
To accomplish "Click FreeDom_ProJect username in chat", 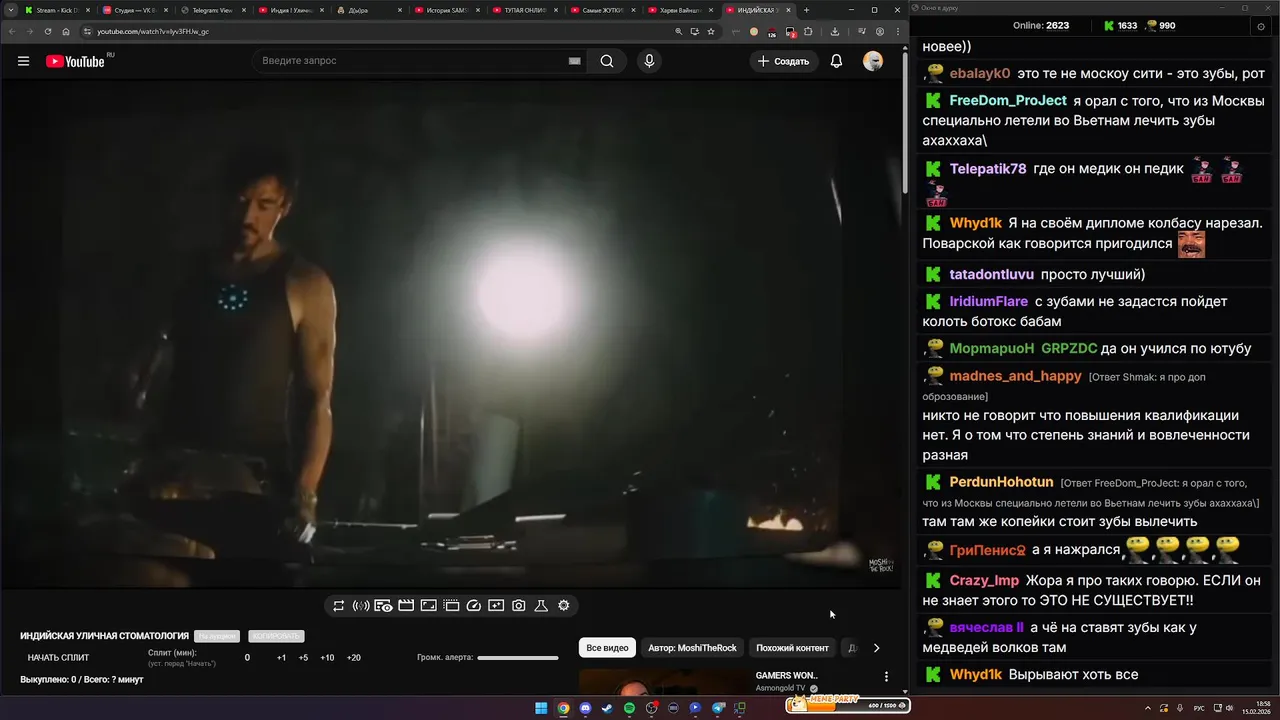I will click(1008, 101).
